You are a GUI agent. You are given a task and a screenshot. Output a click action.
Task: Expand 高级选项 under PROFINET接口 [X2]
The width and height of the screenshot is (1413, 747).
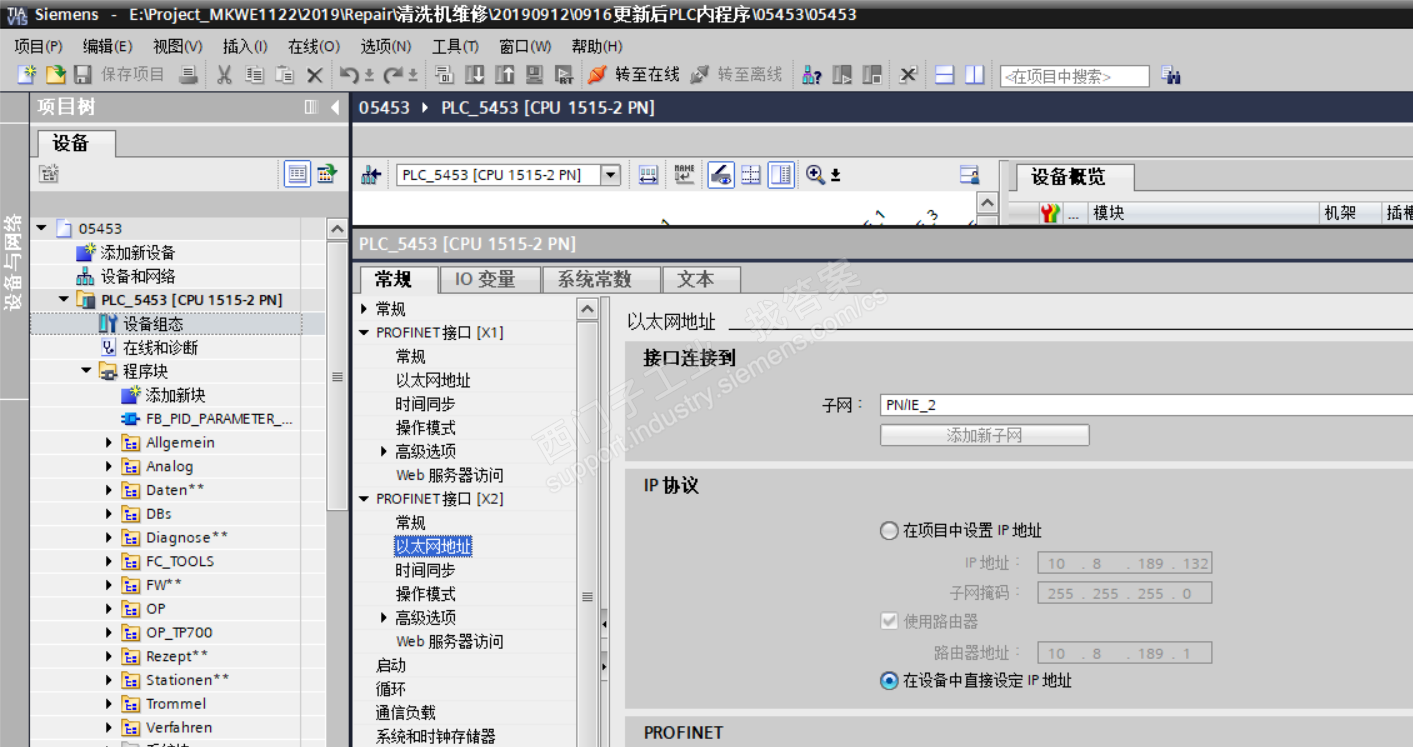[x=384, y=618]
